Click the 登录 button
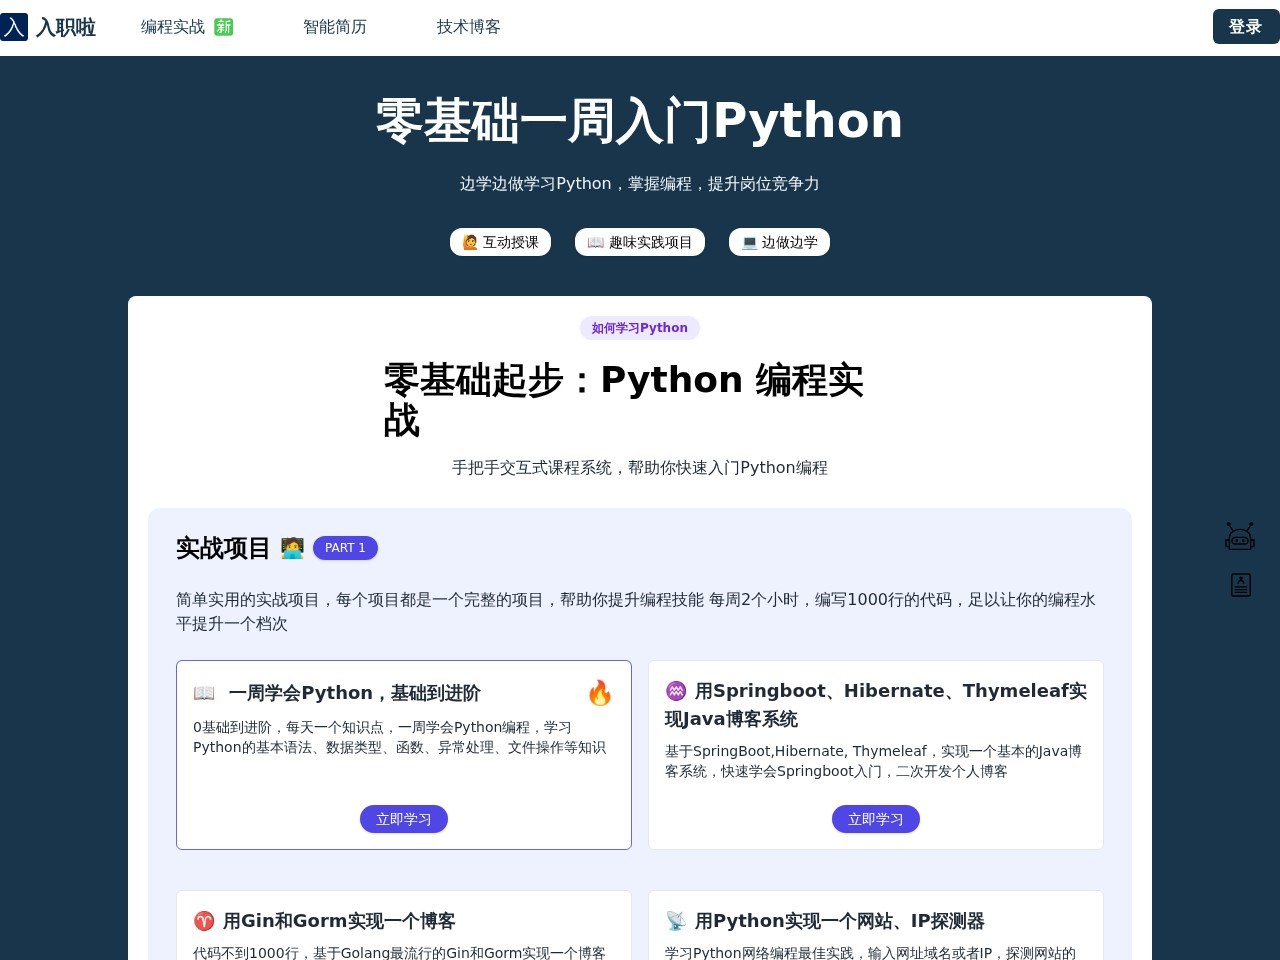Viewport: 1280px width, 960px height. (x=1245, y=27)
